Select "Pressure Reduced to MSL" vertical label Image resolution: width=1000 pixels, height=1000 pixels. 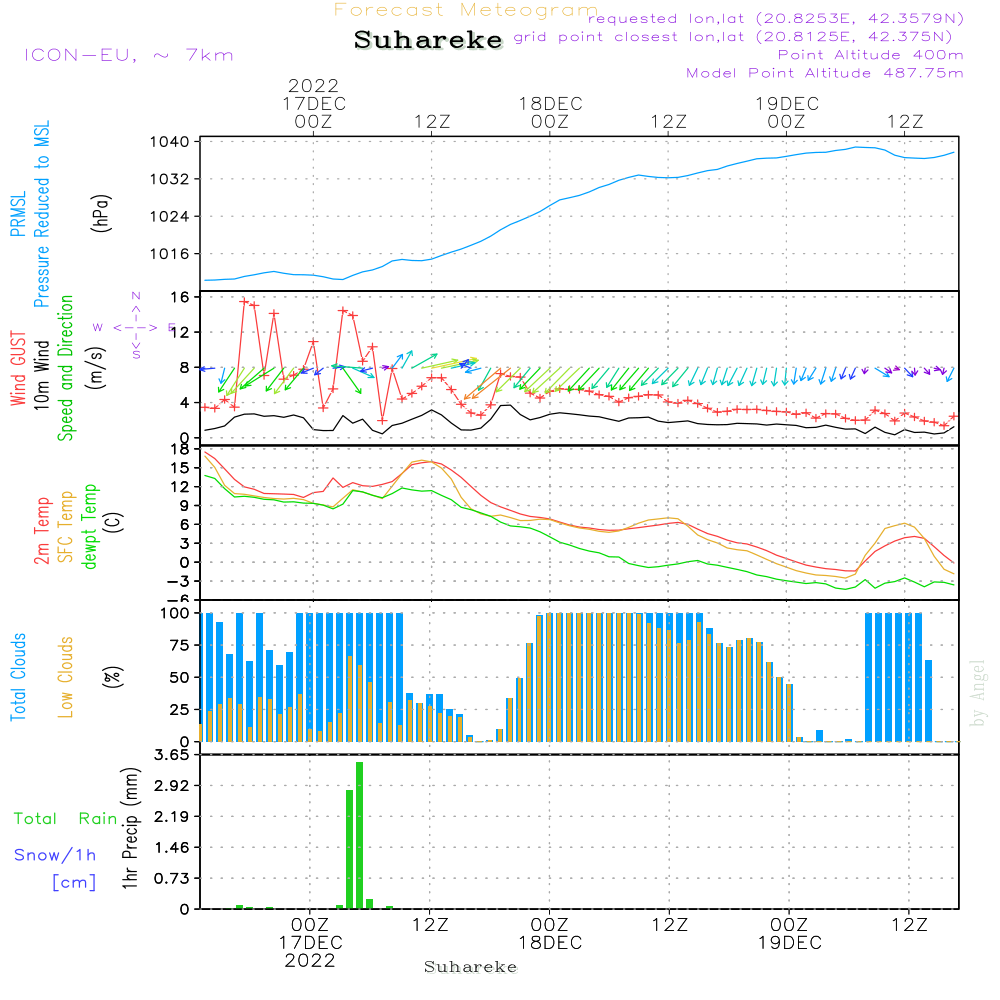41,214
